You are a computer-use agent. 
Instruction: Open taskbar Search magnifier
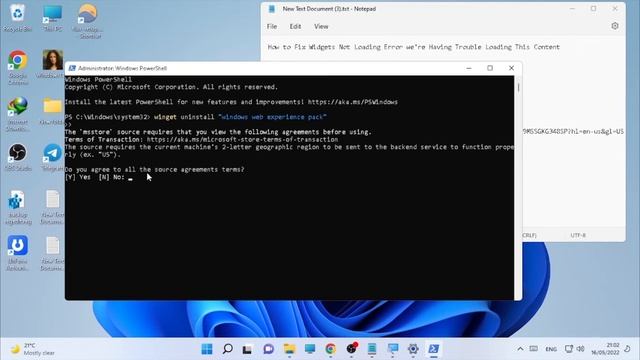(x=227, y=349)
